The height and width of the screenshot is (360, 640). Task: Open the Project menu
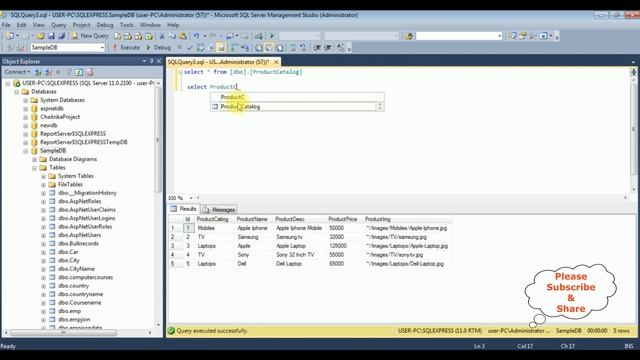point(81,25)
